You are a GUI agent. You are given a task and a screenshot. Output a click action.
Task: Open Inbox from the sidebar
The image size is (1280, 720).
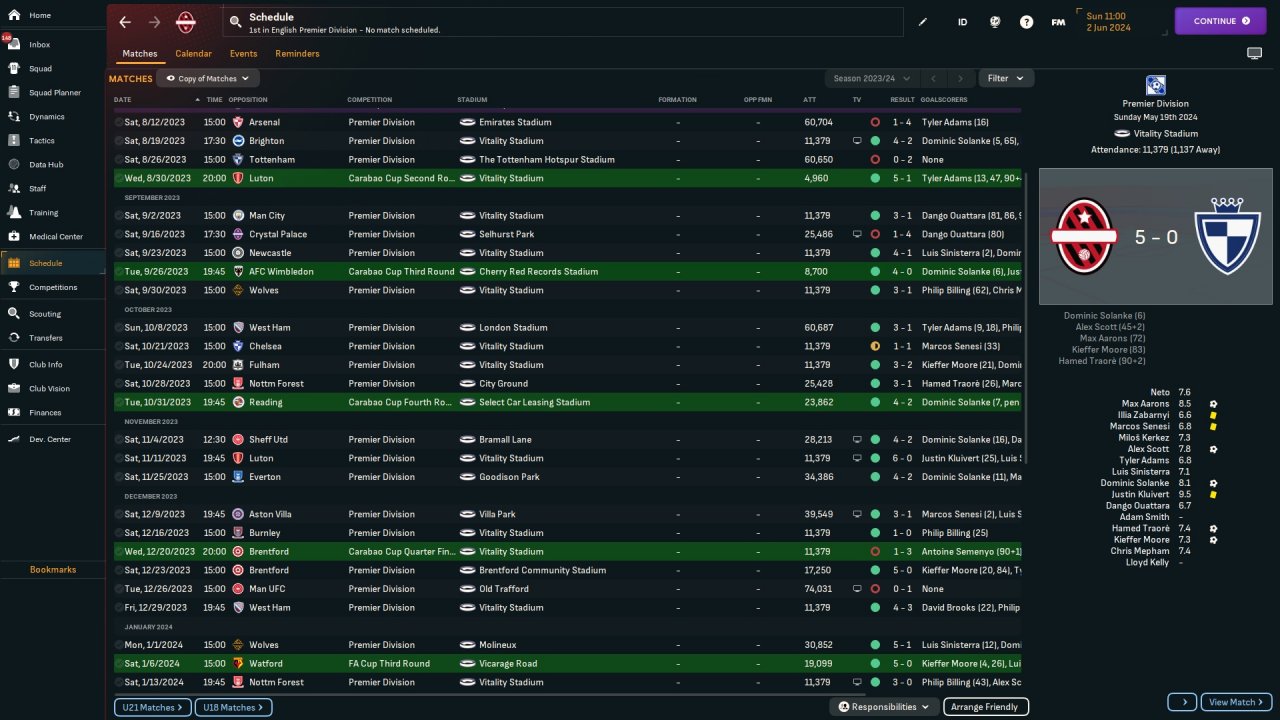(x=52, y=44)
